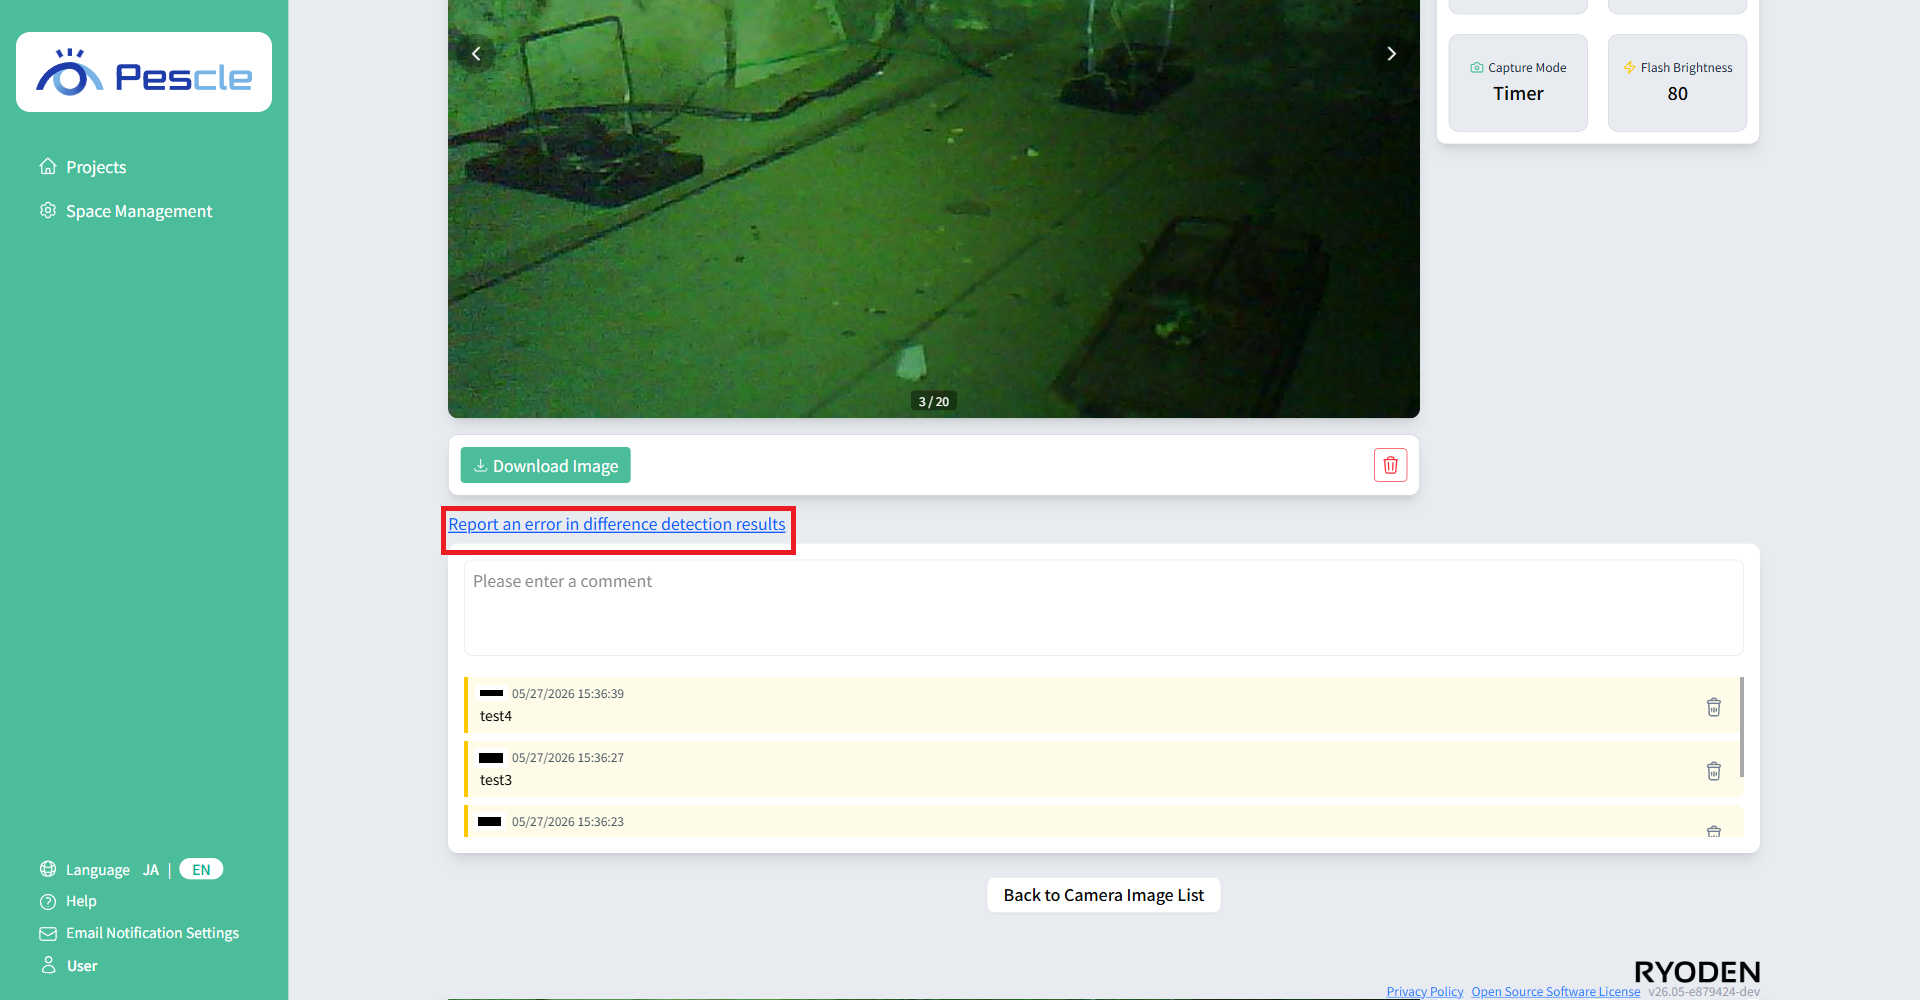Open the Privacy Policy link

[x=1425, y=992]
